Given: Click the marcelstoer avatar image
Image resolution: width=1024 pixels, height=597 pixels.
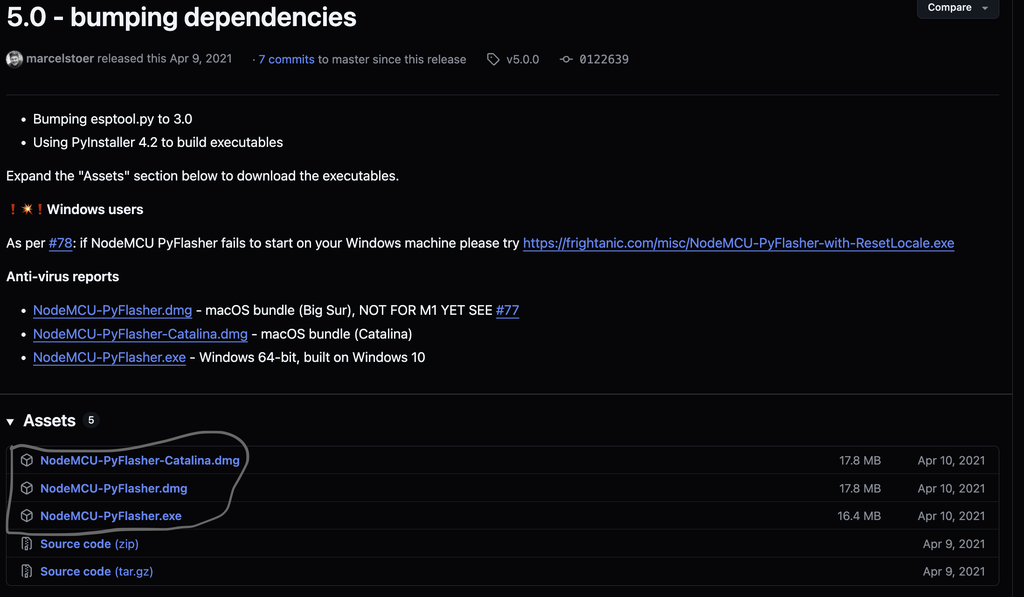Looking at the screenshot, I should 14,59.
